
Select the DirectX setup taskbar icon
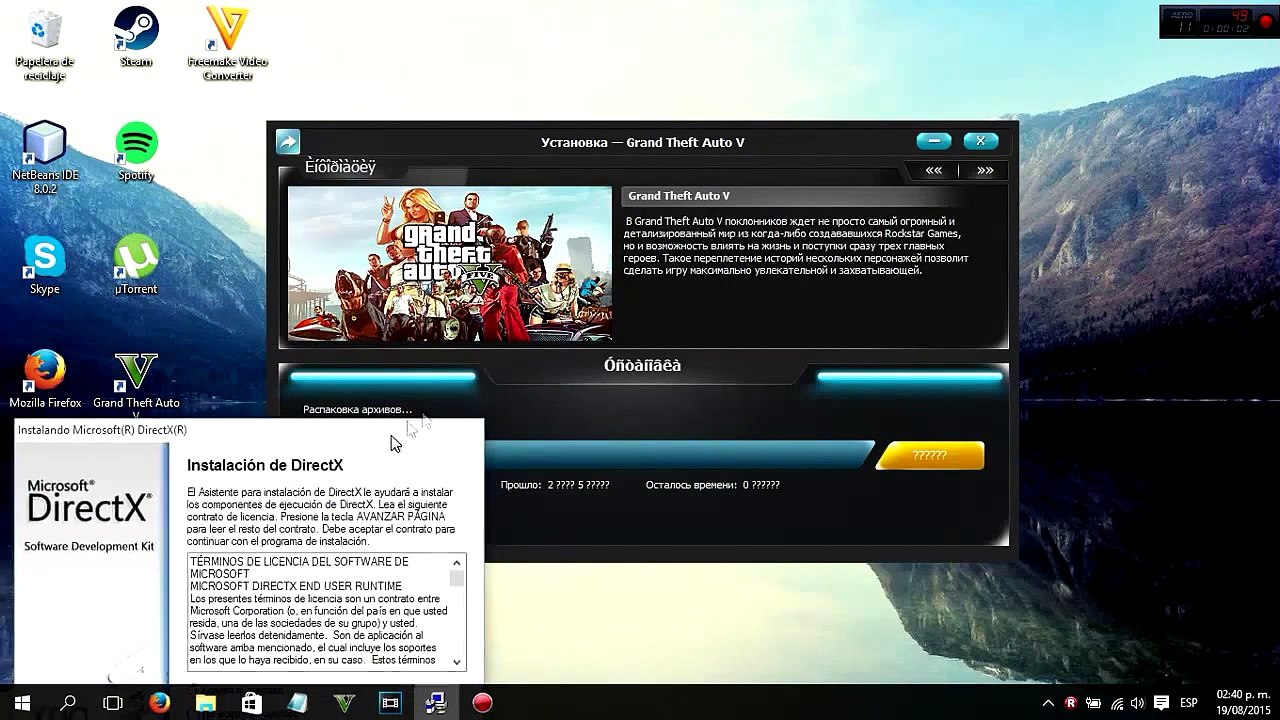[436, 703]
